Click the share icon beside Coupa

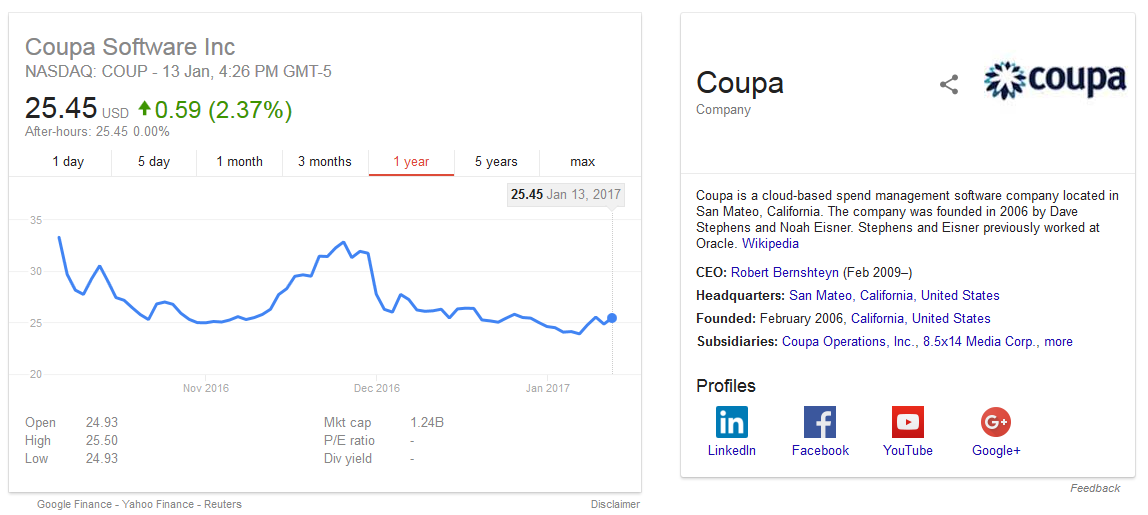click(x=949, y=85)
